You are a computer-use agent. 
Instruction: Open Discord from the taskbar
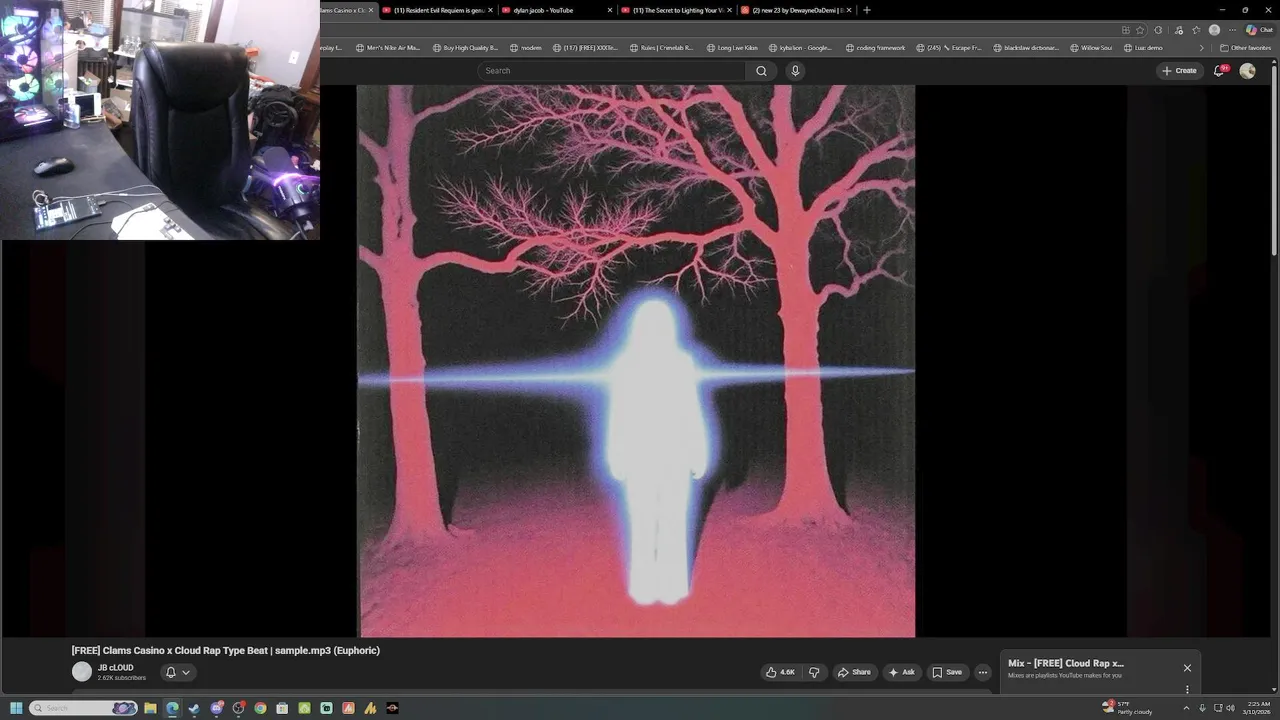coord(216,708)
